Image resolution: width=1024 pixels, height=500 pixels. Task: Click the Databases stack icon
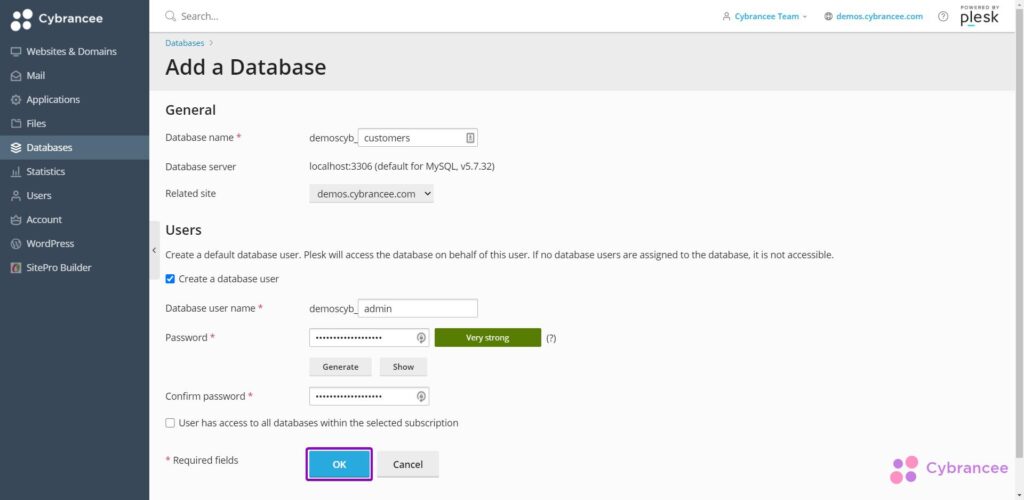[x=16, y=148]
